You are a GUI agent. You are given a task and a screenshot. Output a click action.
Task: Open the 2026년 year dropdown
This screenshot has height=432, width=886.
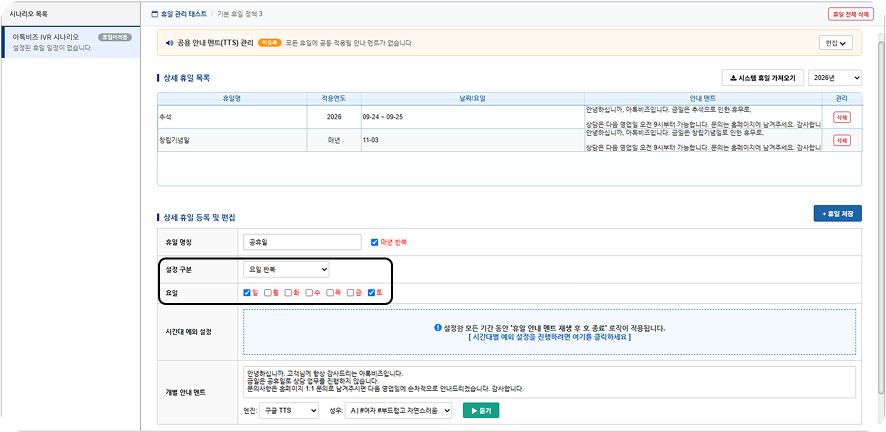pos(835,78)
